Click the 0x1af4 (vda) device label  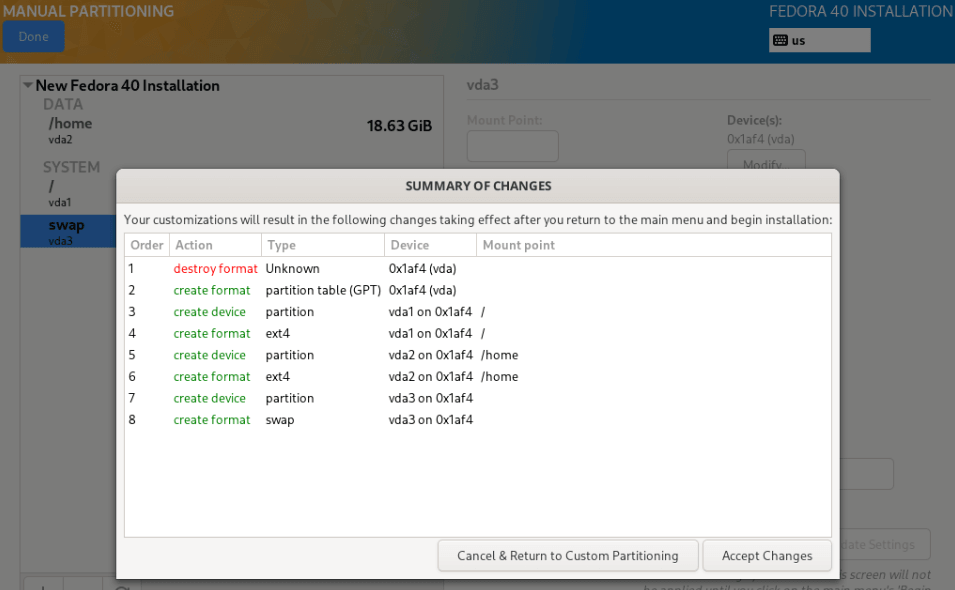tap(761, 139)
